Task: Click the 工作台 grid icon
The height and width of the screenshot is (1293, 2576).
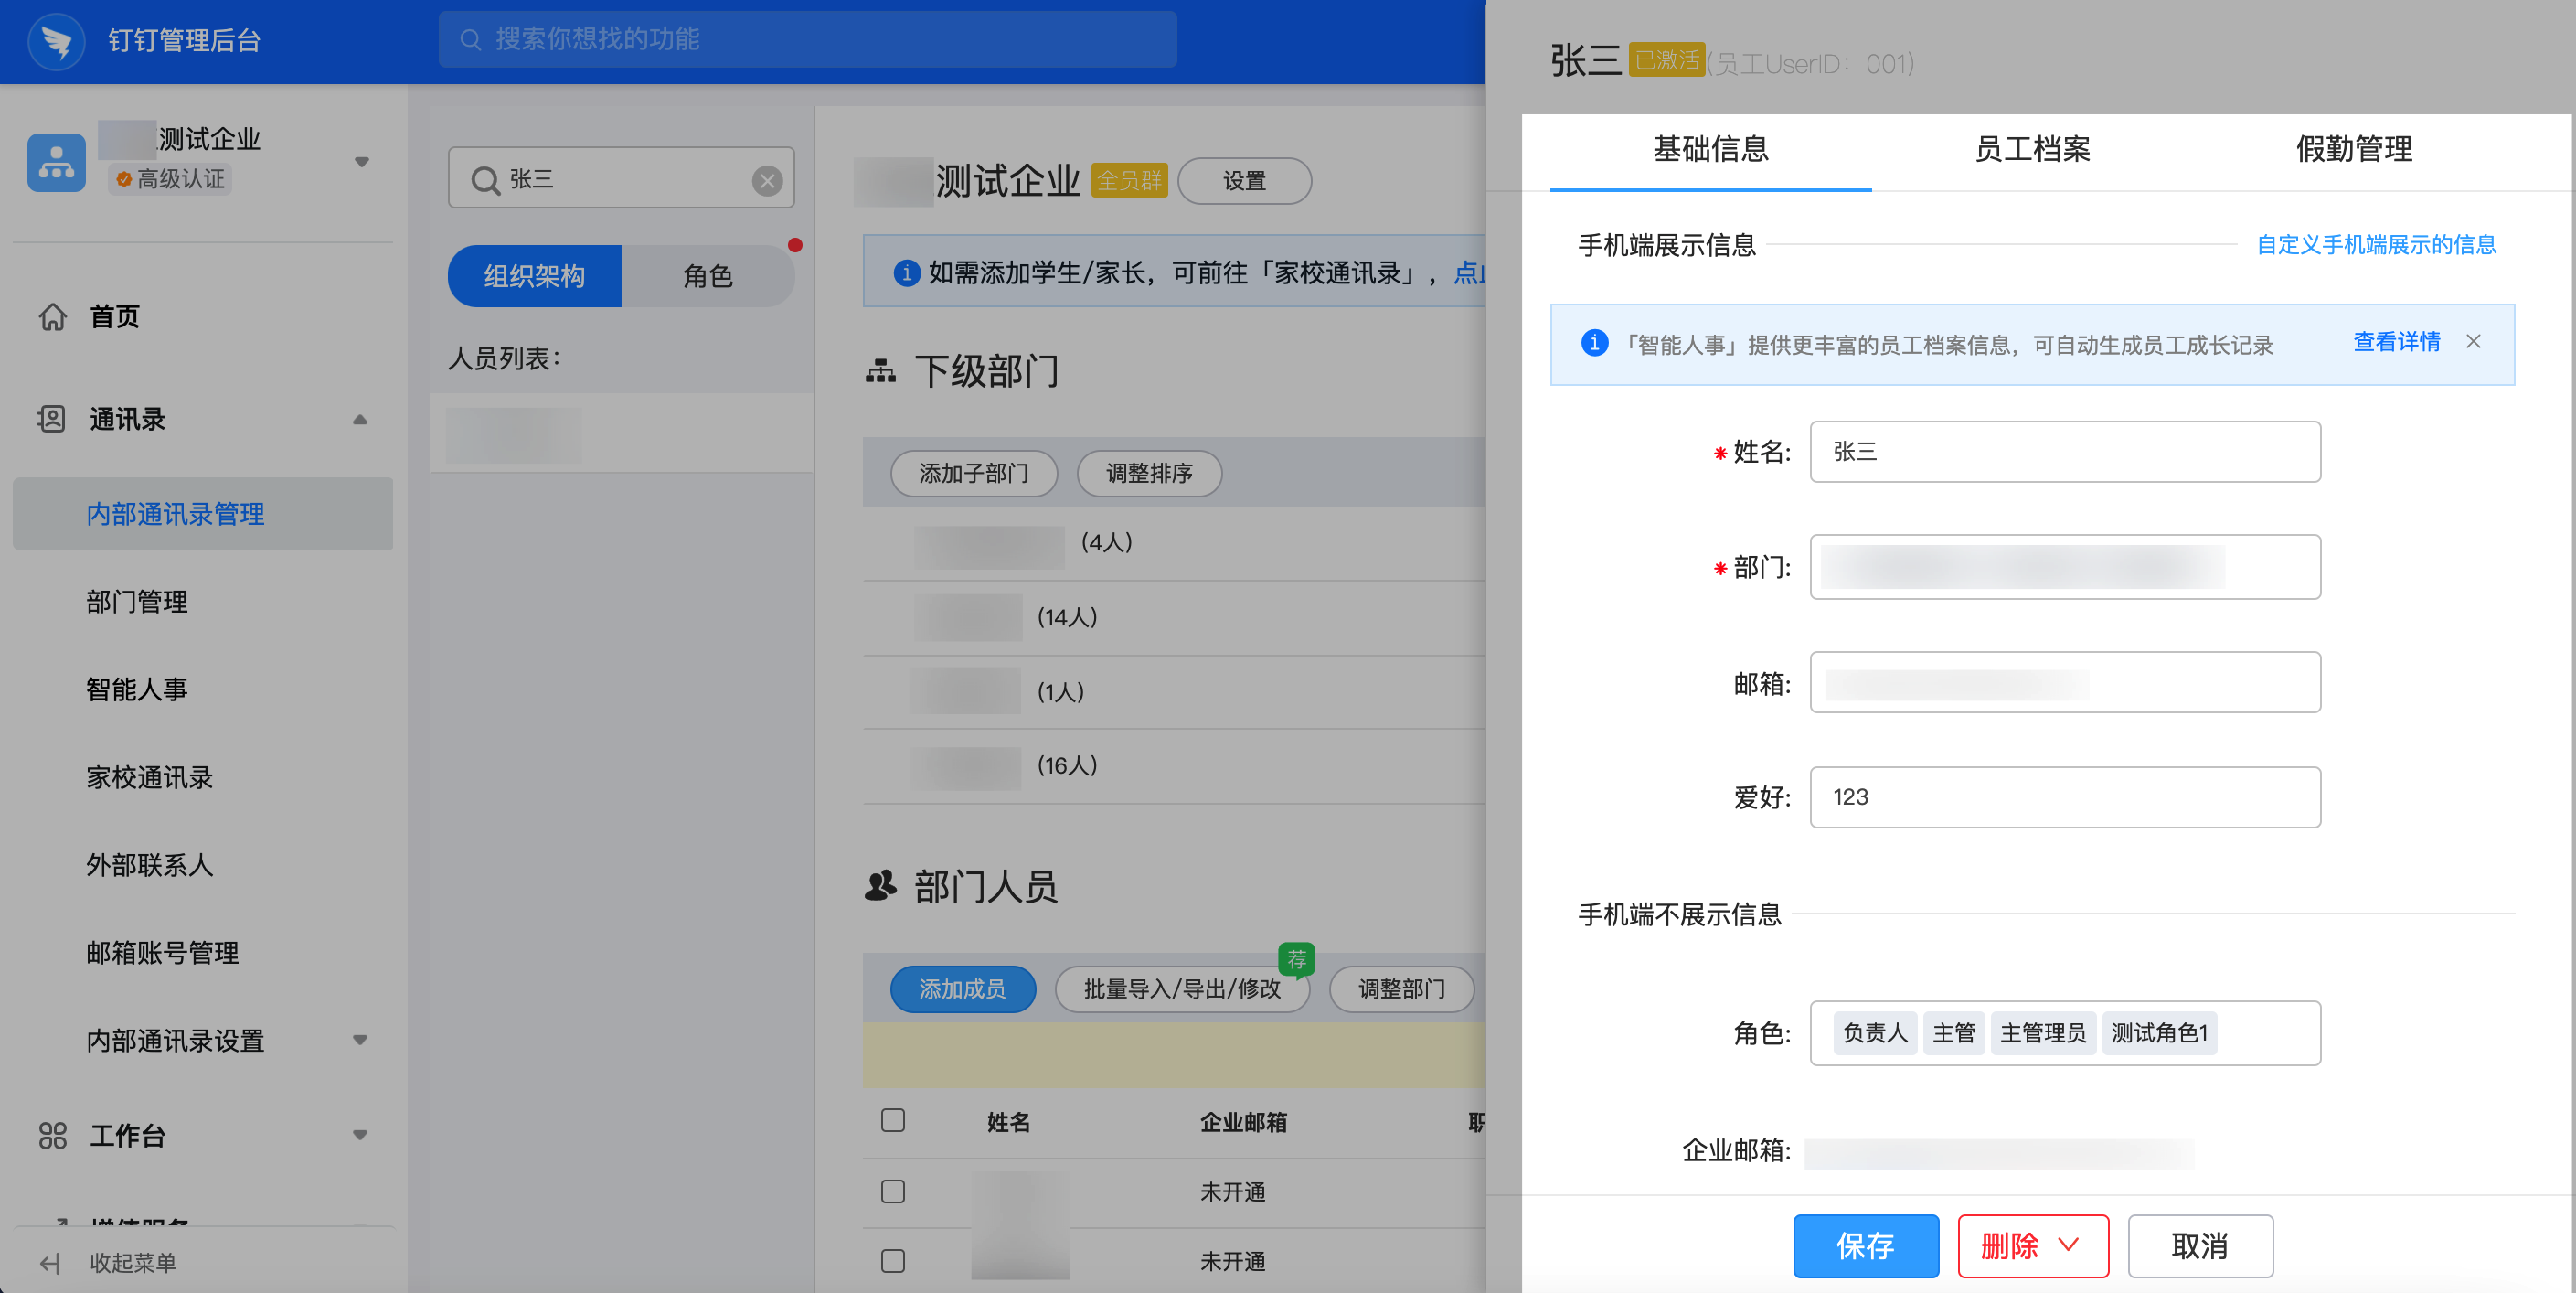Action: [x=52, y=1135]
